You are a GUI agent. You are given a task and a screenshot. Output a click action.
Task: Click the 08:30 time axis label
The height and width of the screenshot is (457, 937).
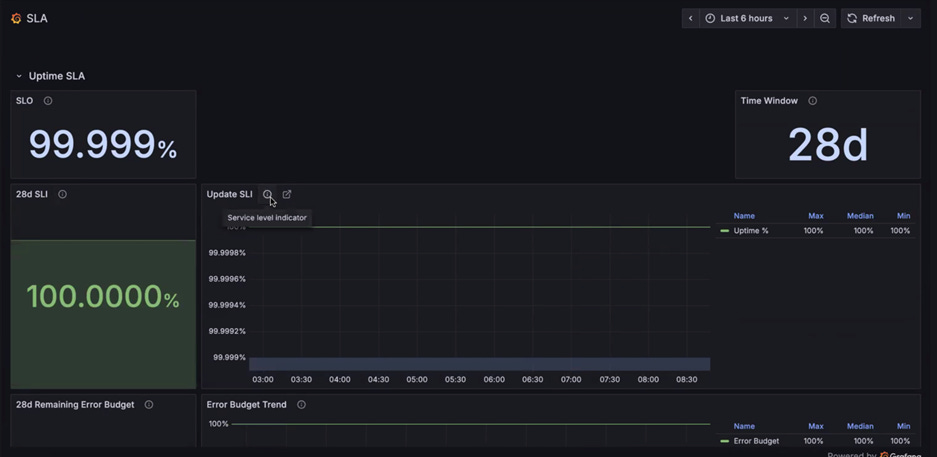[687, 379]
